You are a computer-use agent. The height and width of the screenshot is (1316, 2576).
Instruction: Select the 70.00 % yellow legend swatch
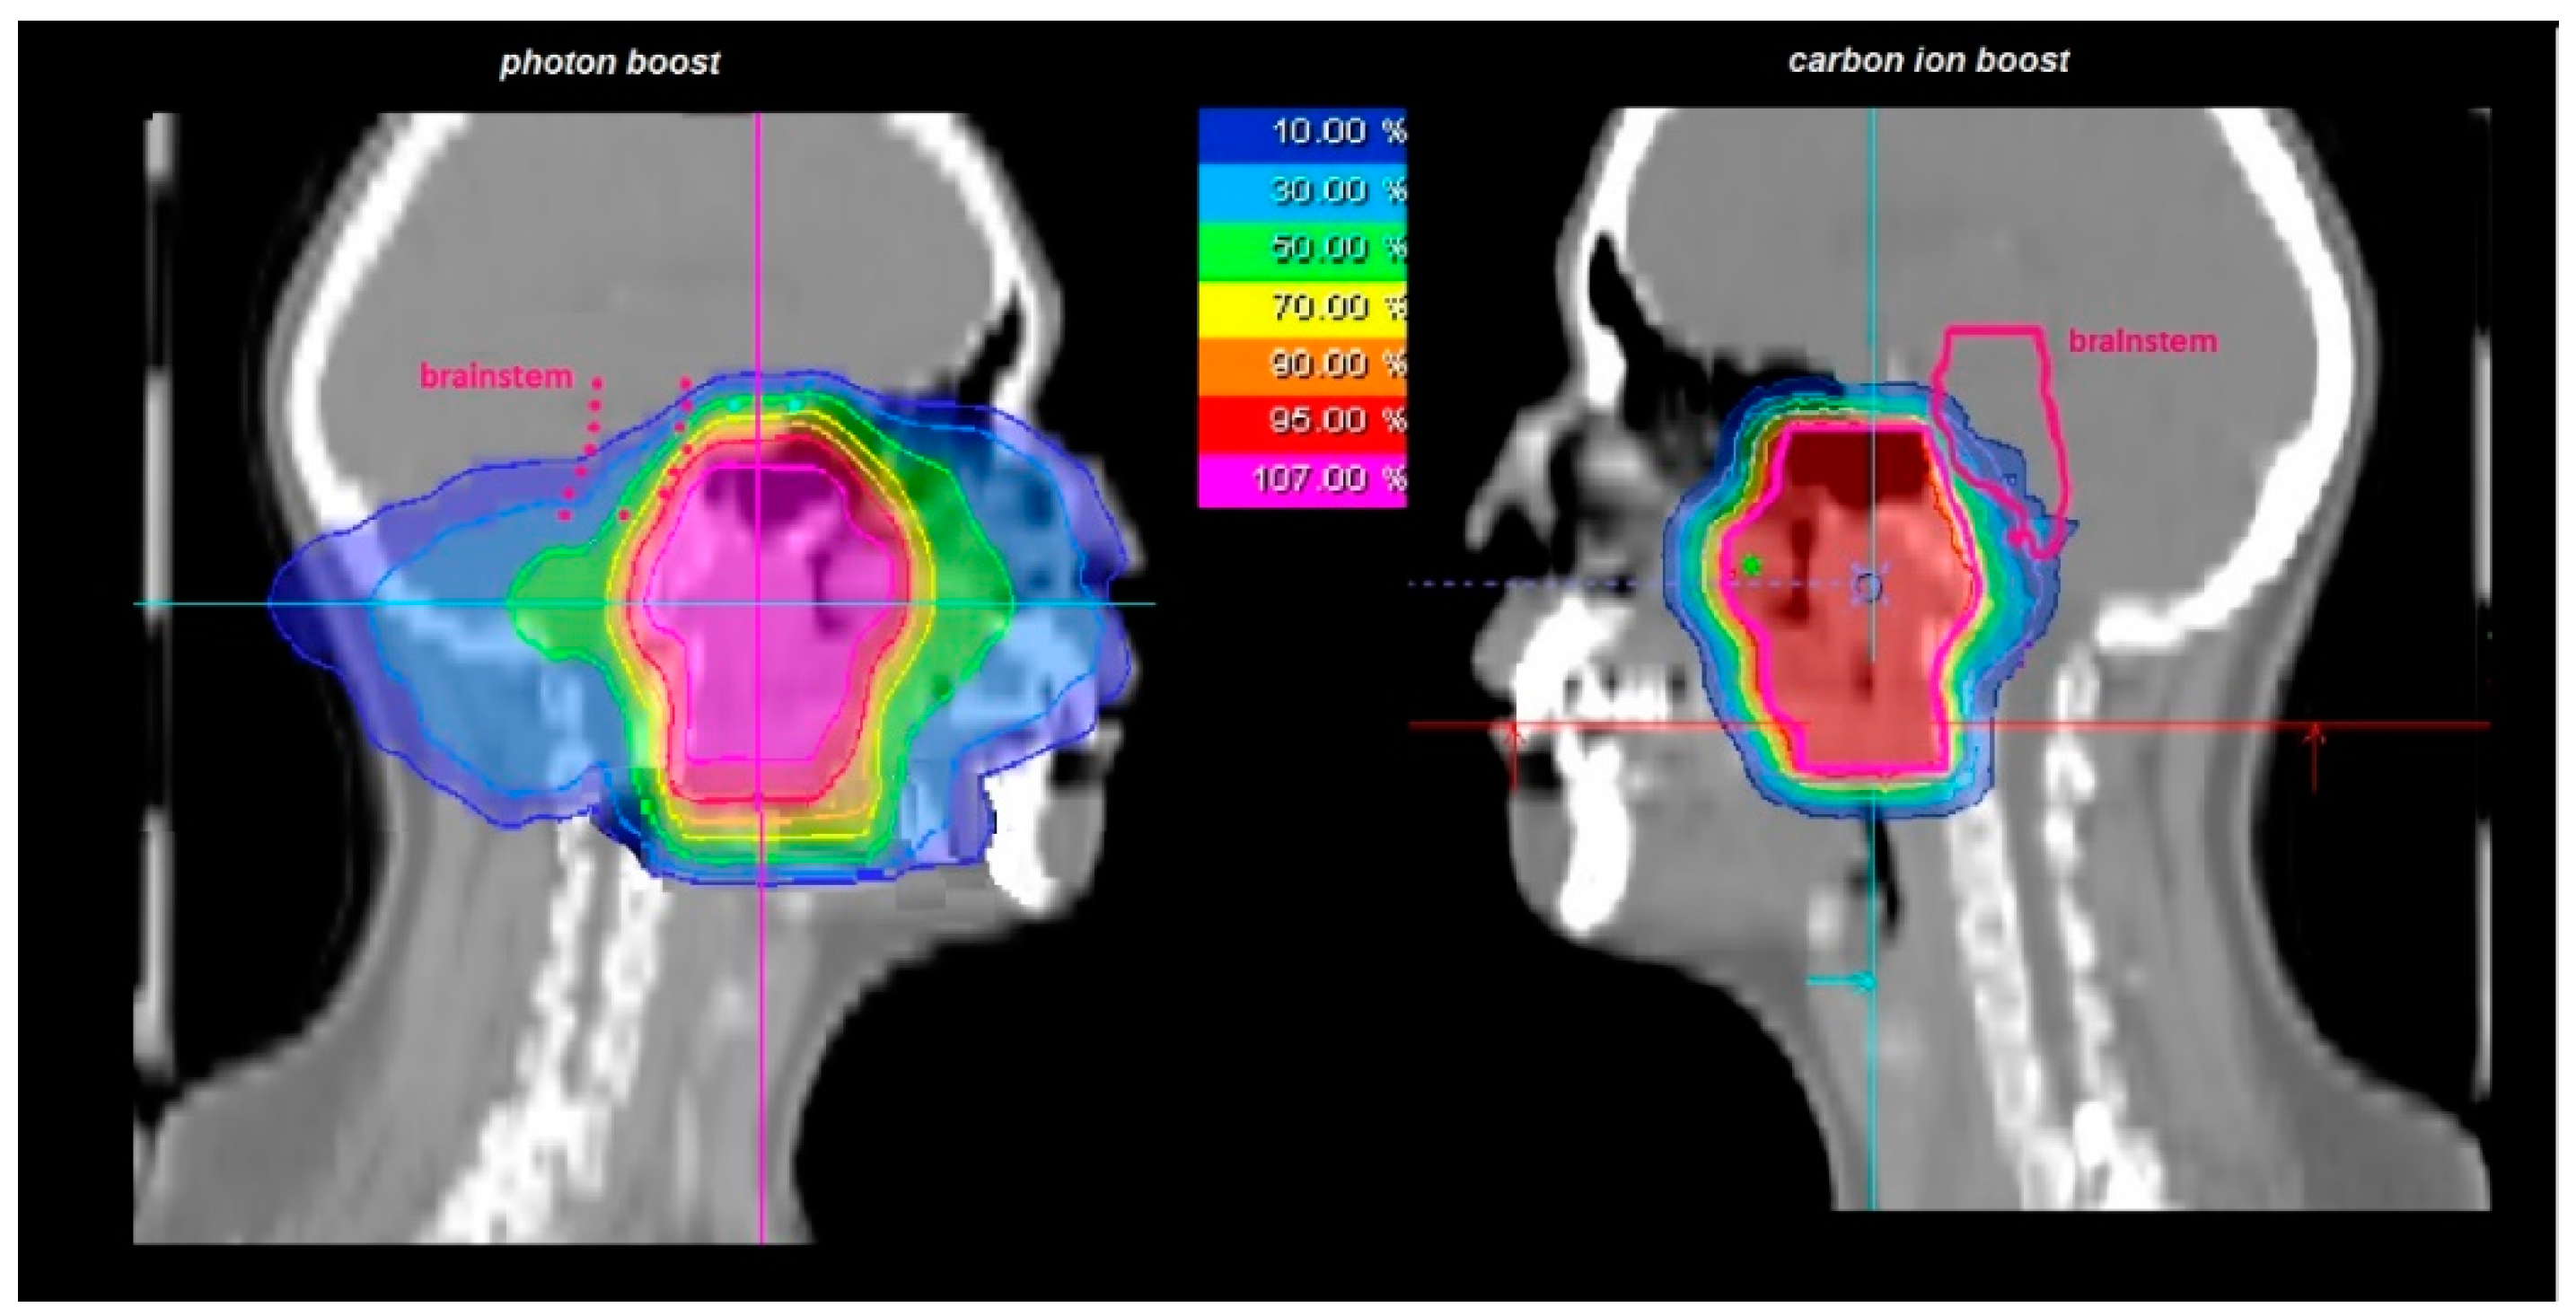[x=1301, y=306]
